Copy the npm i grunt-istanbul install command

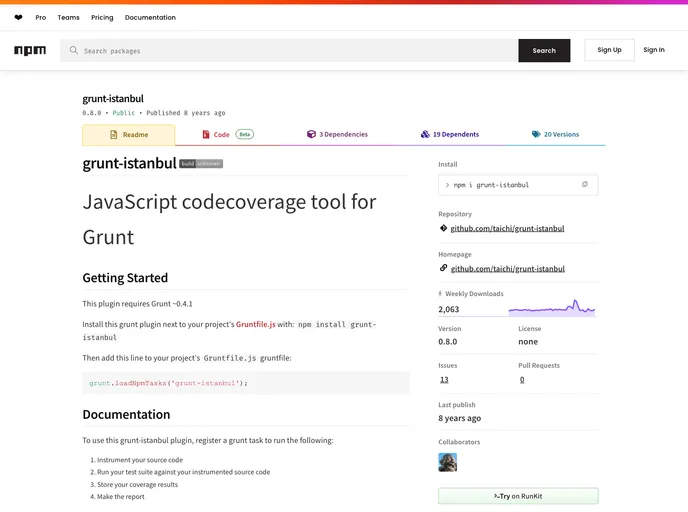pos(584,185)
